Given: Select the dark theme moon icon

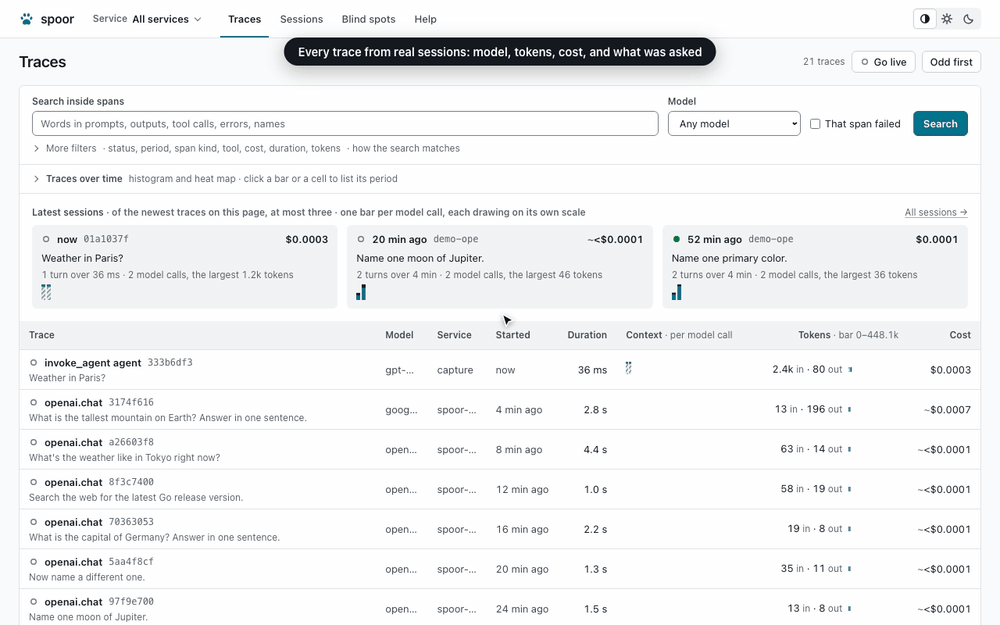Looking at the screenshot, I should [x=968, y=19].
